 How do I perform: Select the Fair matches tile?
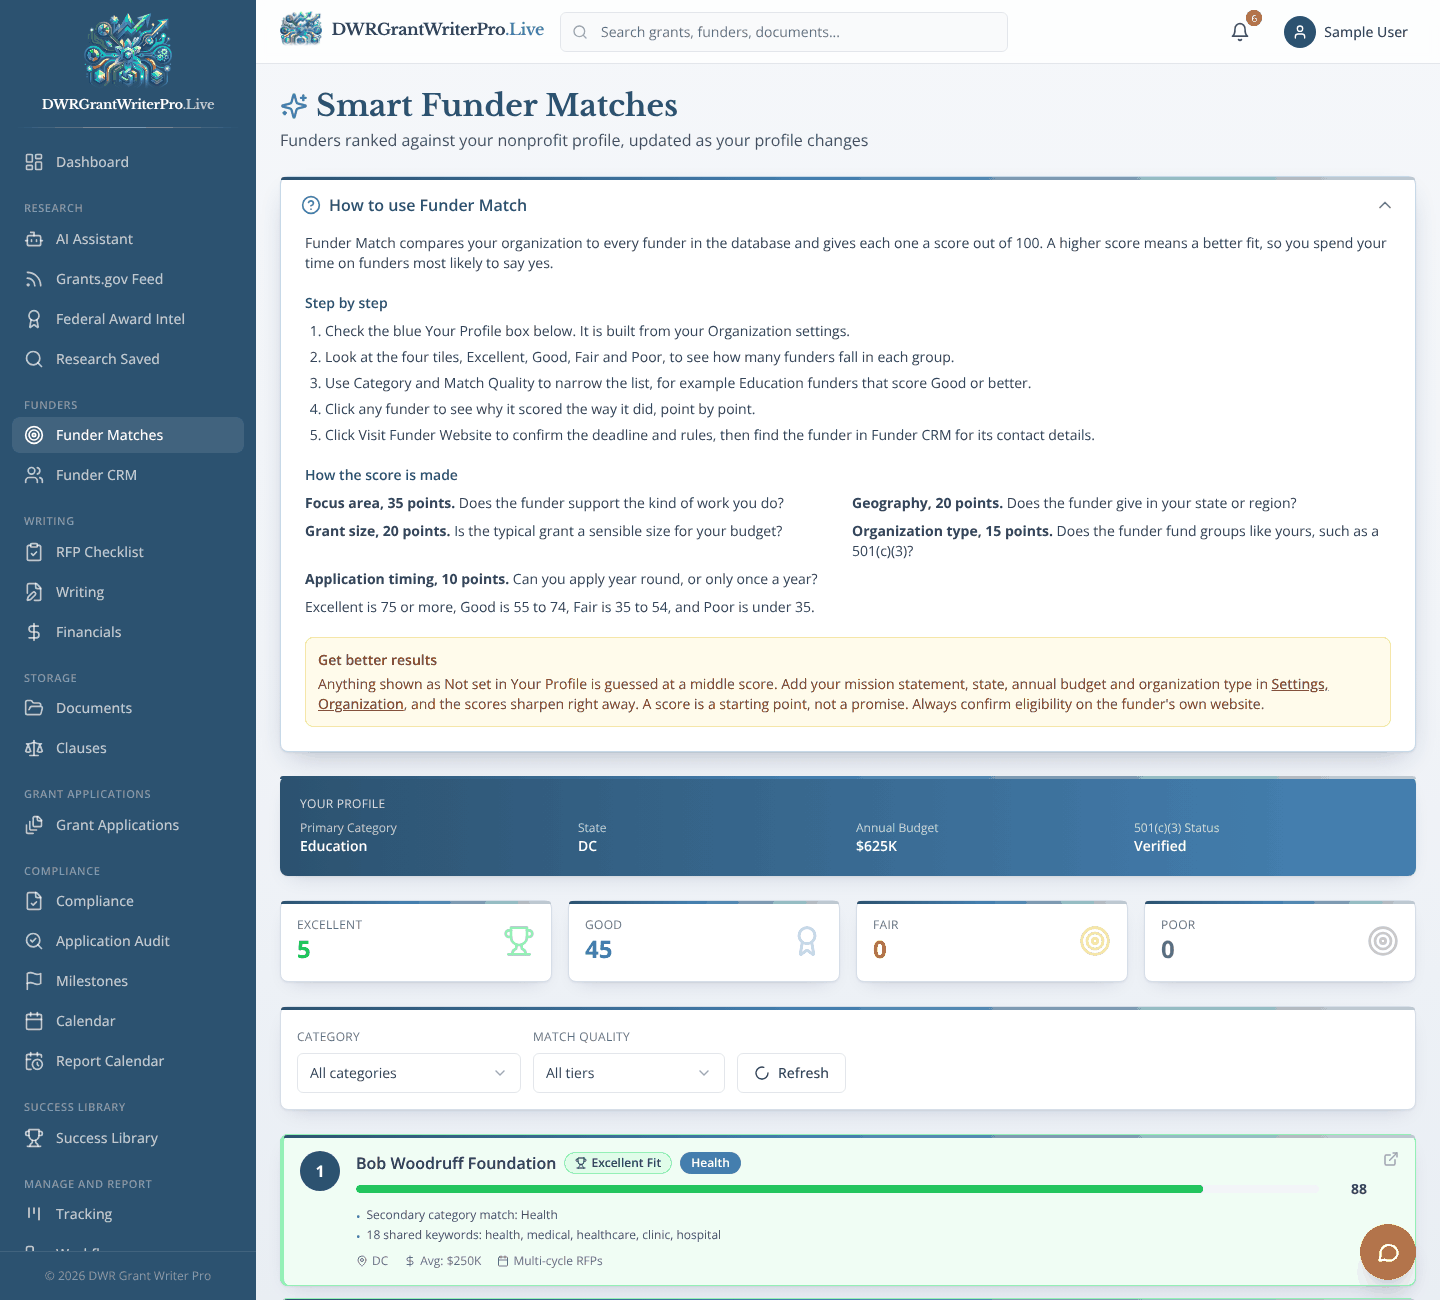pyautogui.click(x=992, y=941)
